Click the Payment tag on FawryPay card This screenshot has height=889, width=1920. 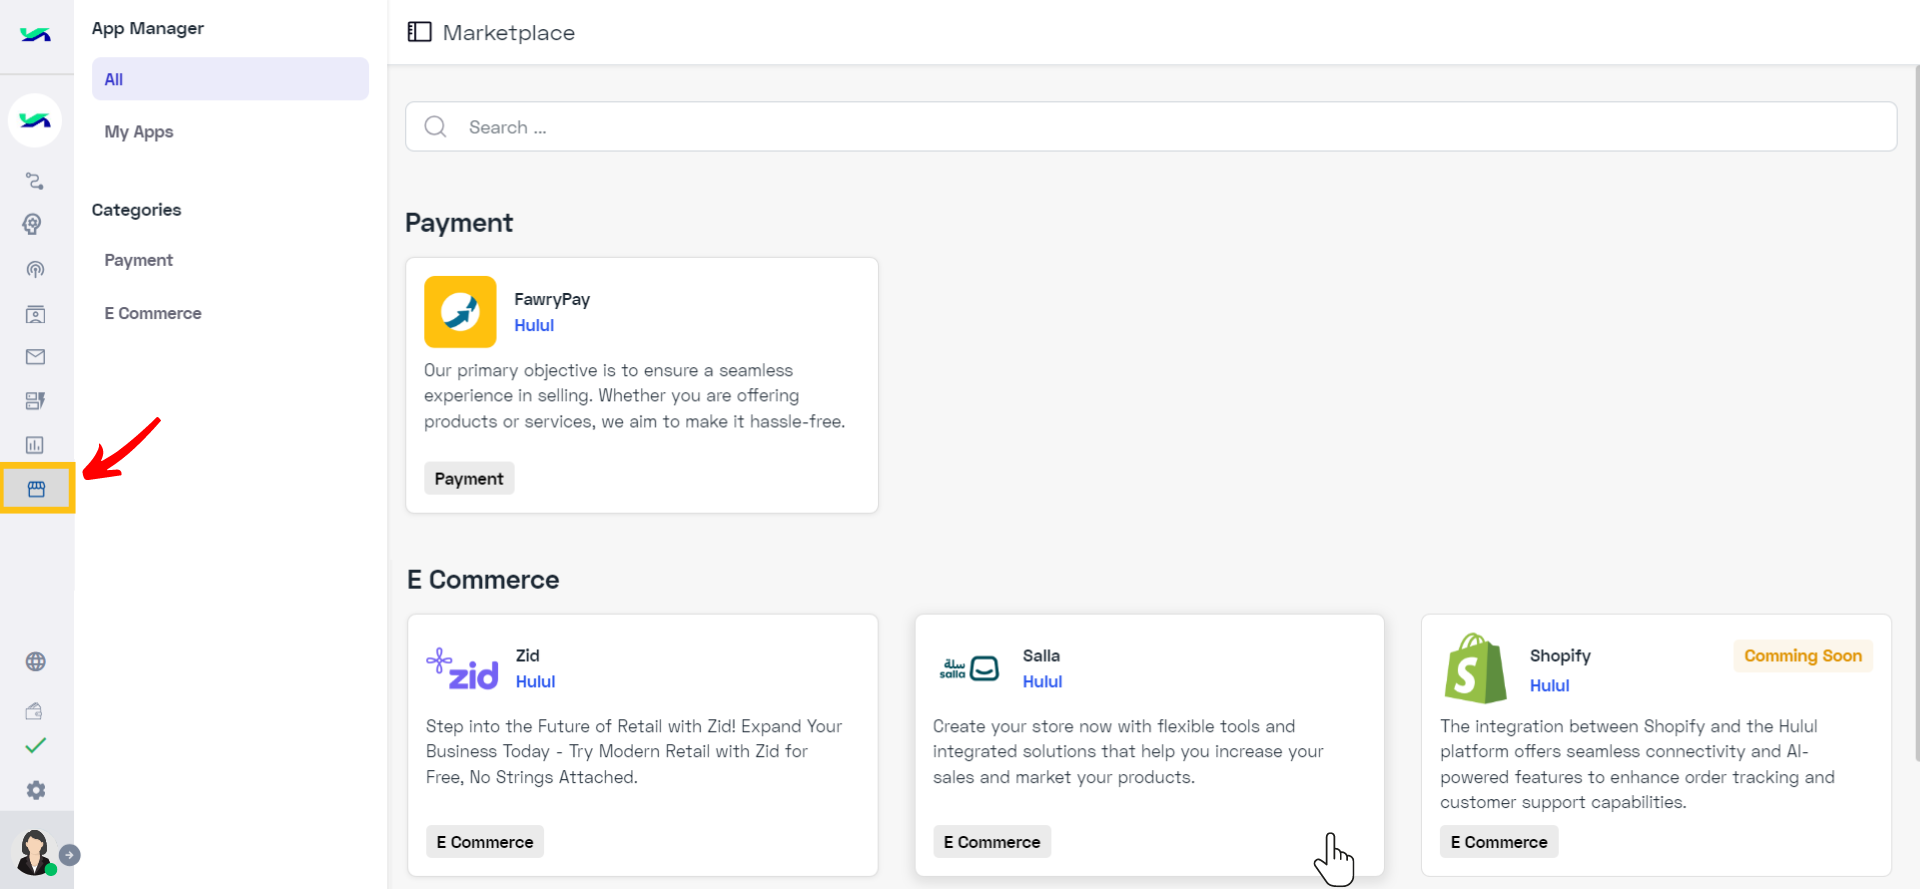(x=469, y=479)
